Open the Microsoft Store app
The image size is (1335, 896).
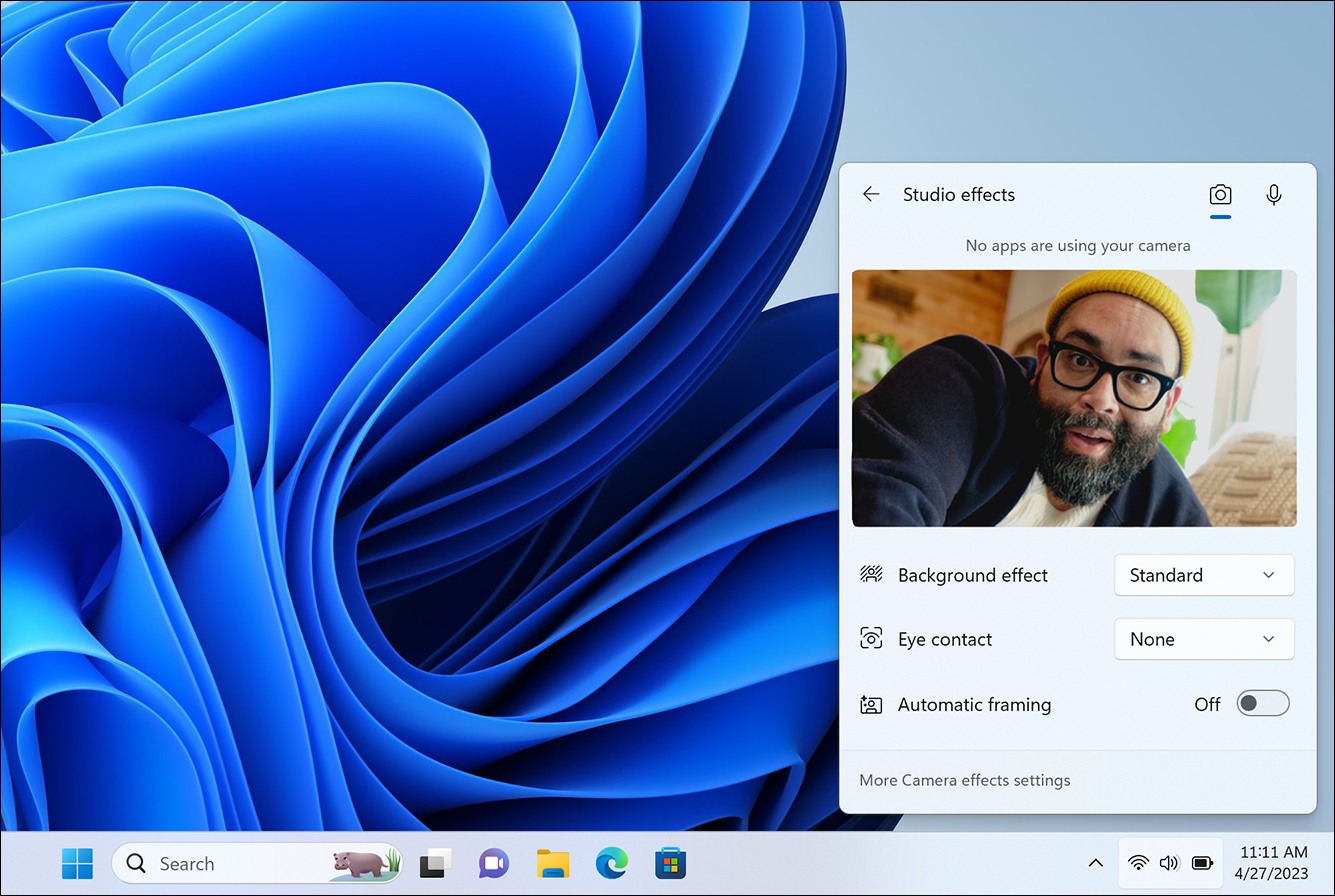tap(670, 863)
